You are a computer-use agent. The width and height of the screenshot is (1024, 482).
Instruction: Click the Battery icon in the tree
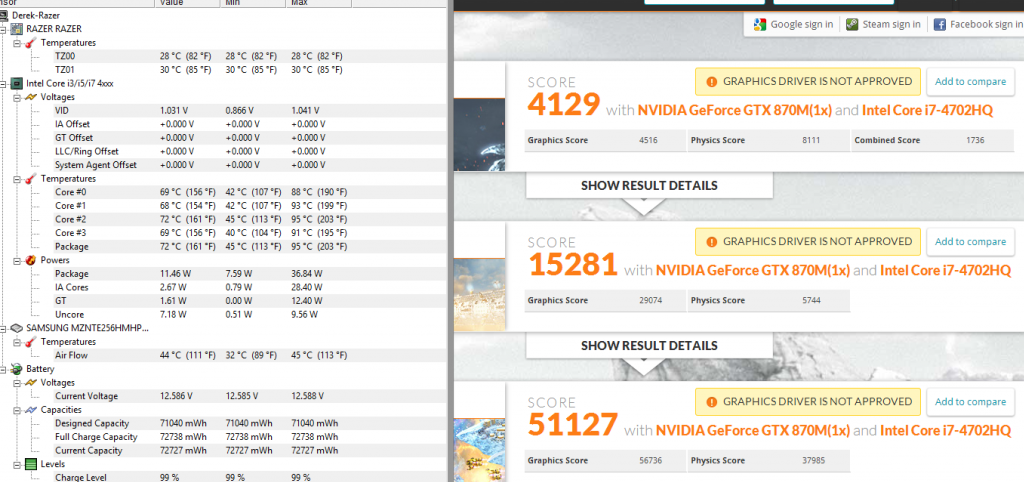(18, 369)
